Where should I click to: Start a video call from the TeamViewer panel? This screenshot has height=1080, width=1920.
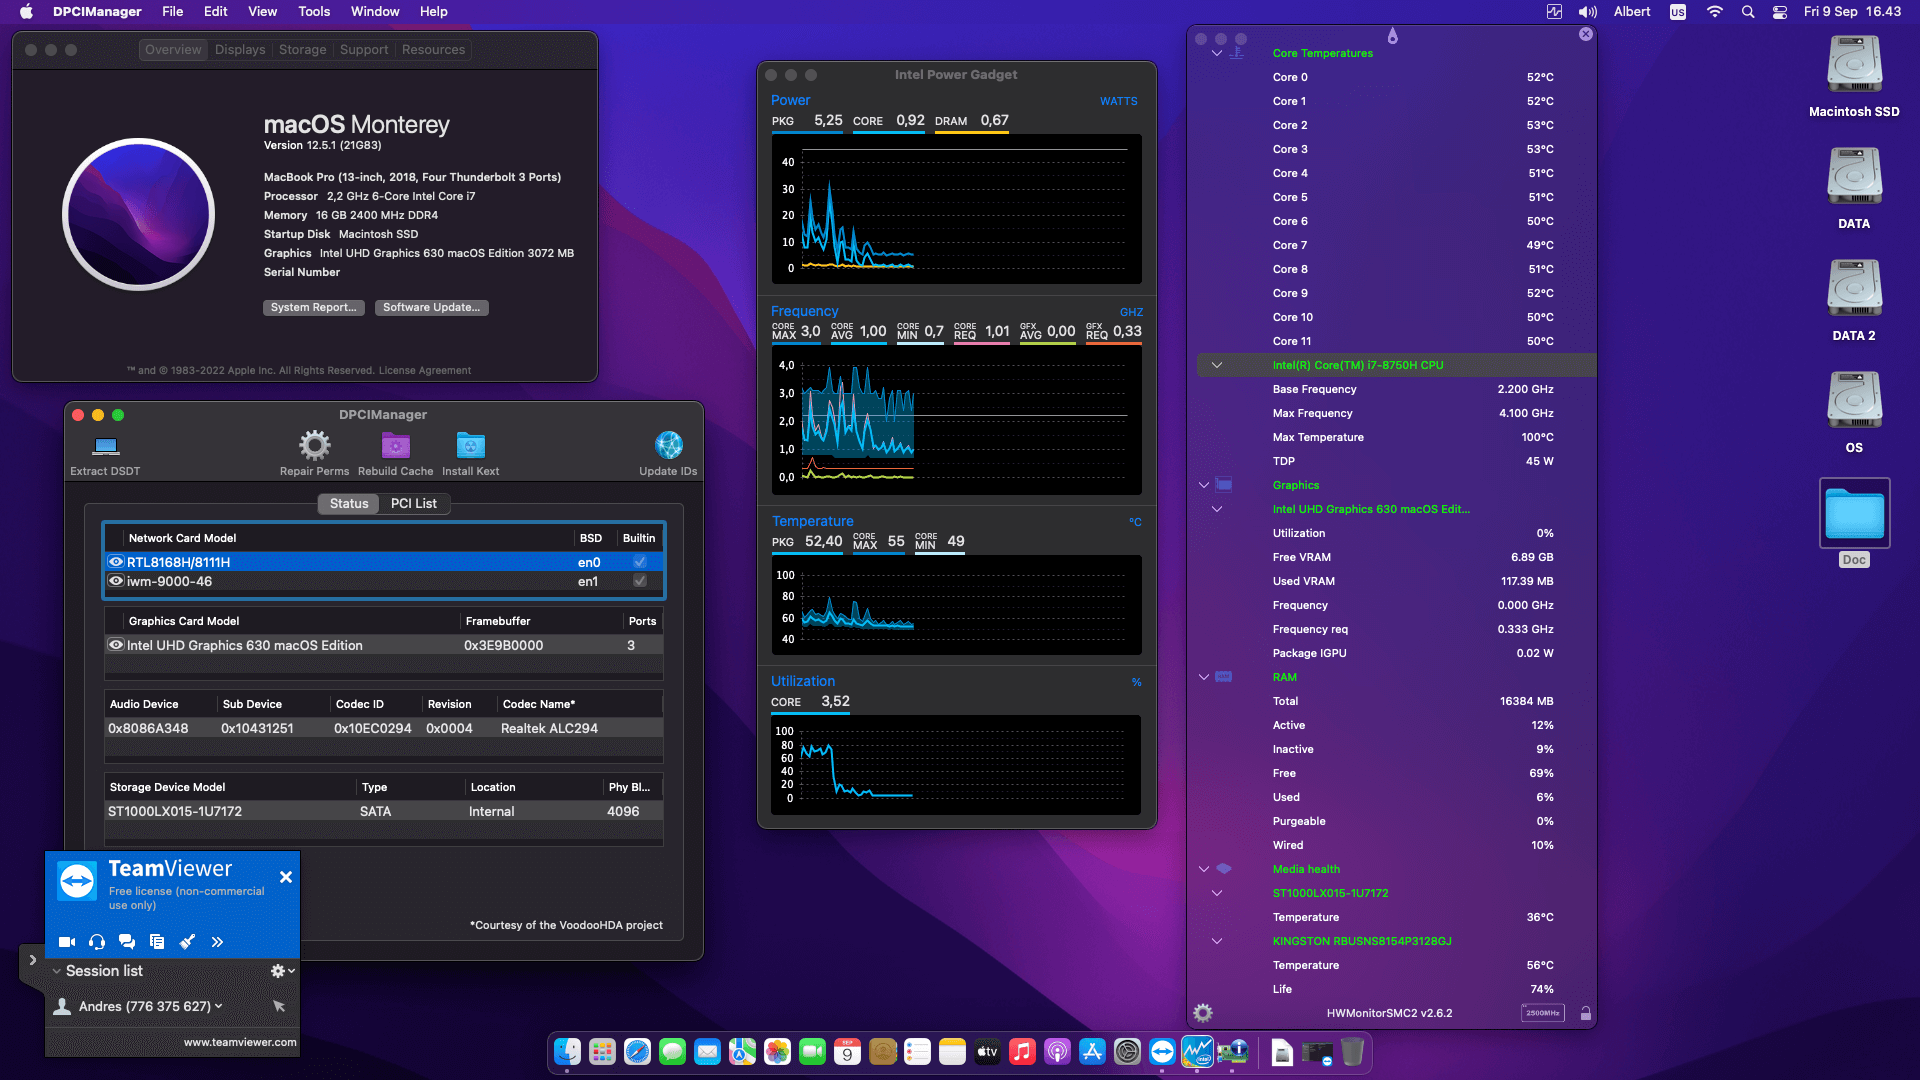pyautogui.click(x=66, y=941)
